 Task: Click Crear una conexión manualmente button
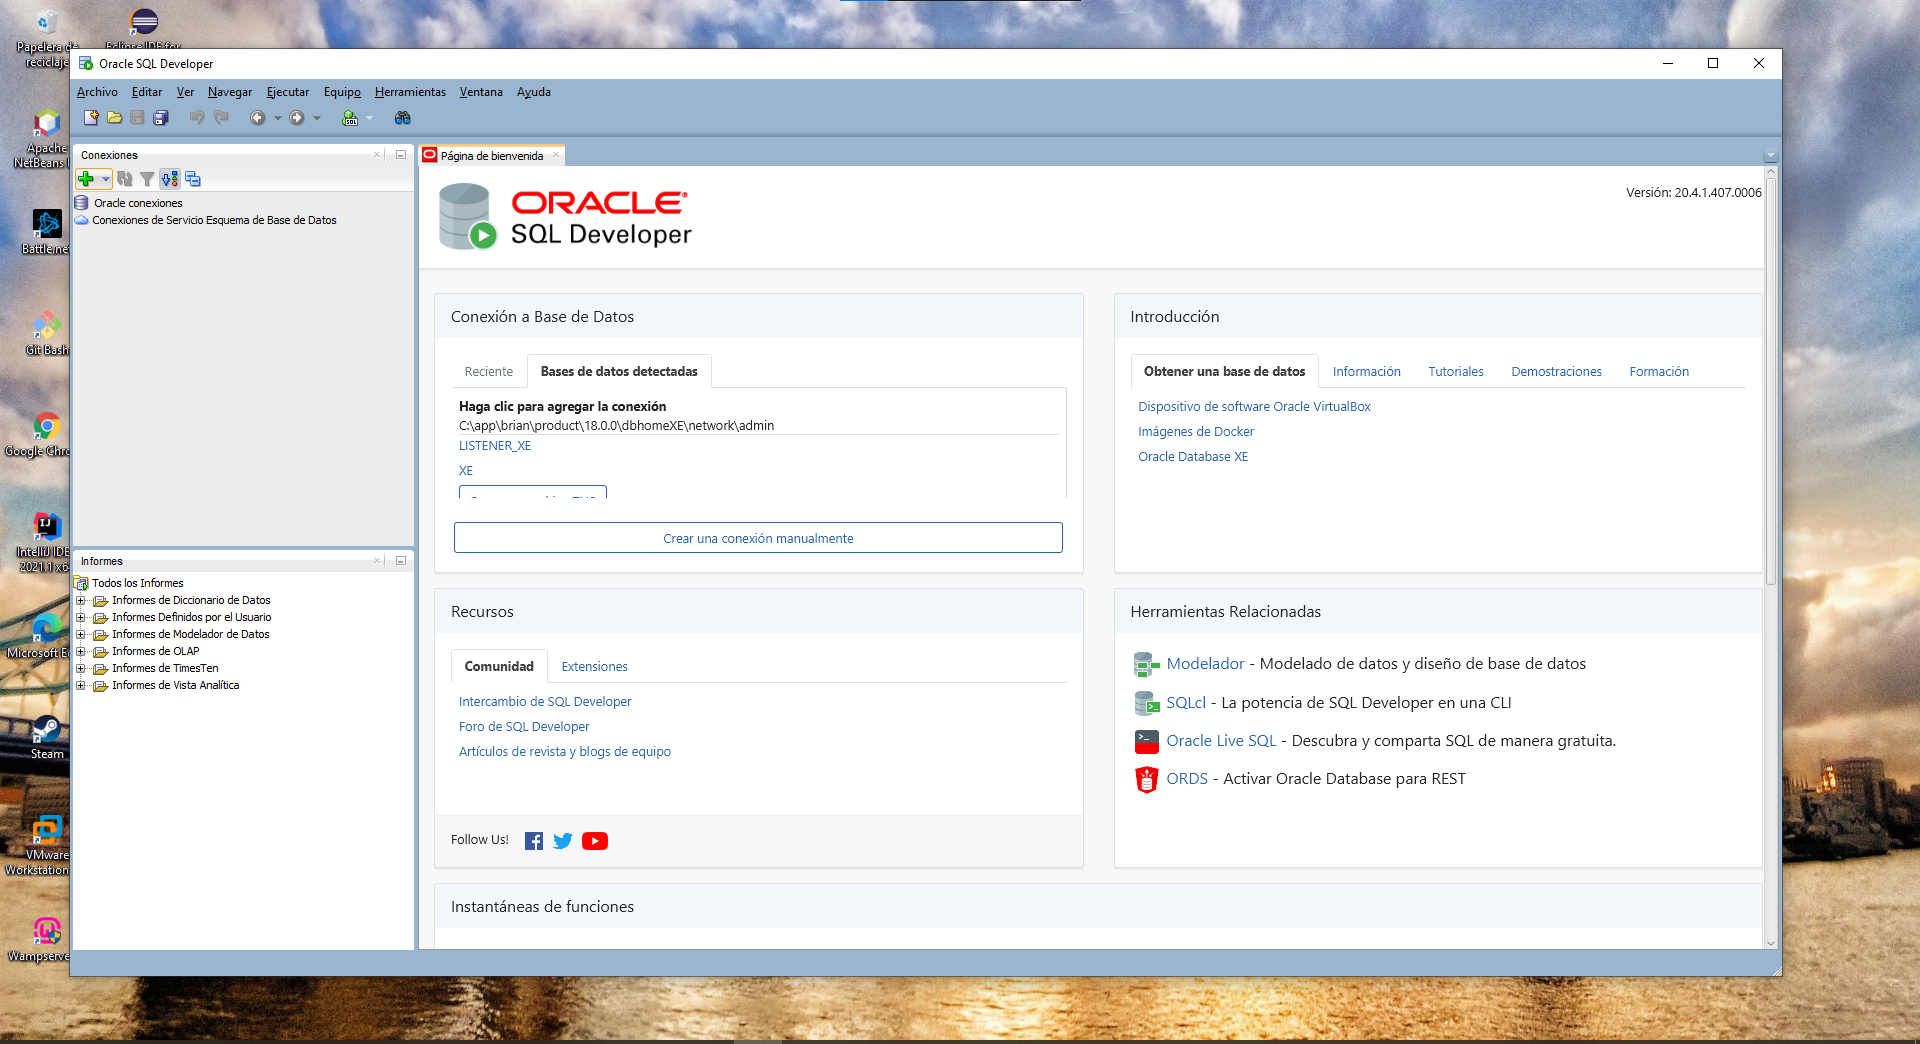pos(758,538)
